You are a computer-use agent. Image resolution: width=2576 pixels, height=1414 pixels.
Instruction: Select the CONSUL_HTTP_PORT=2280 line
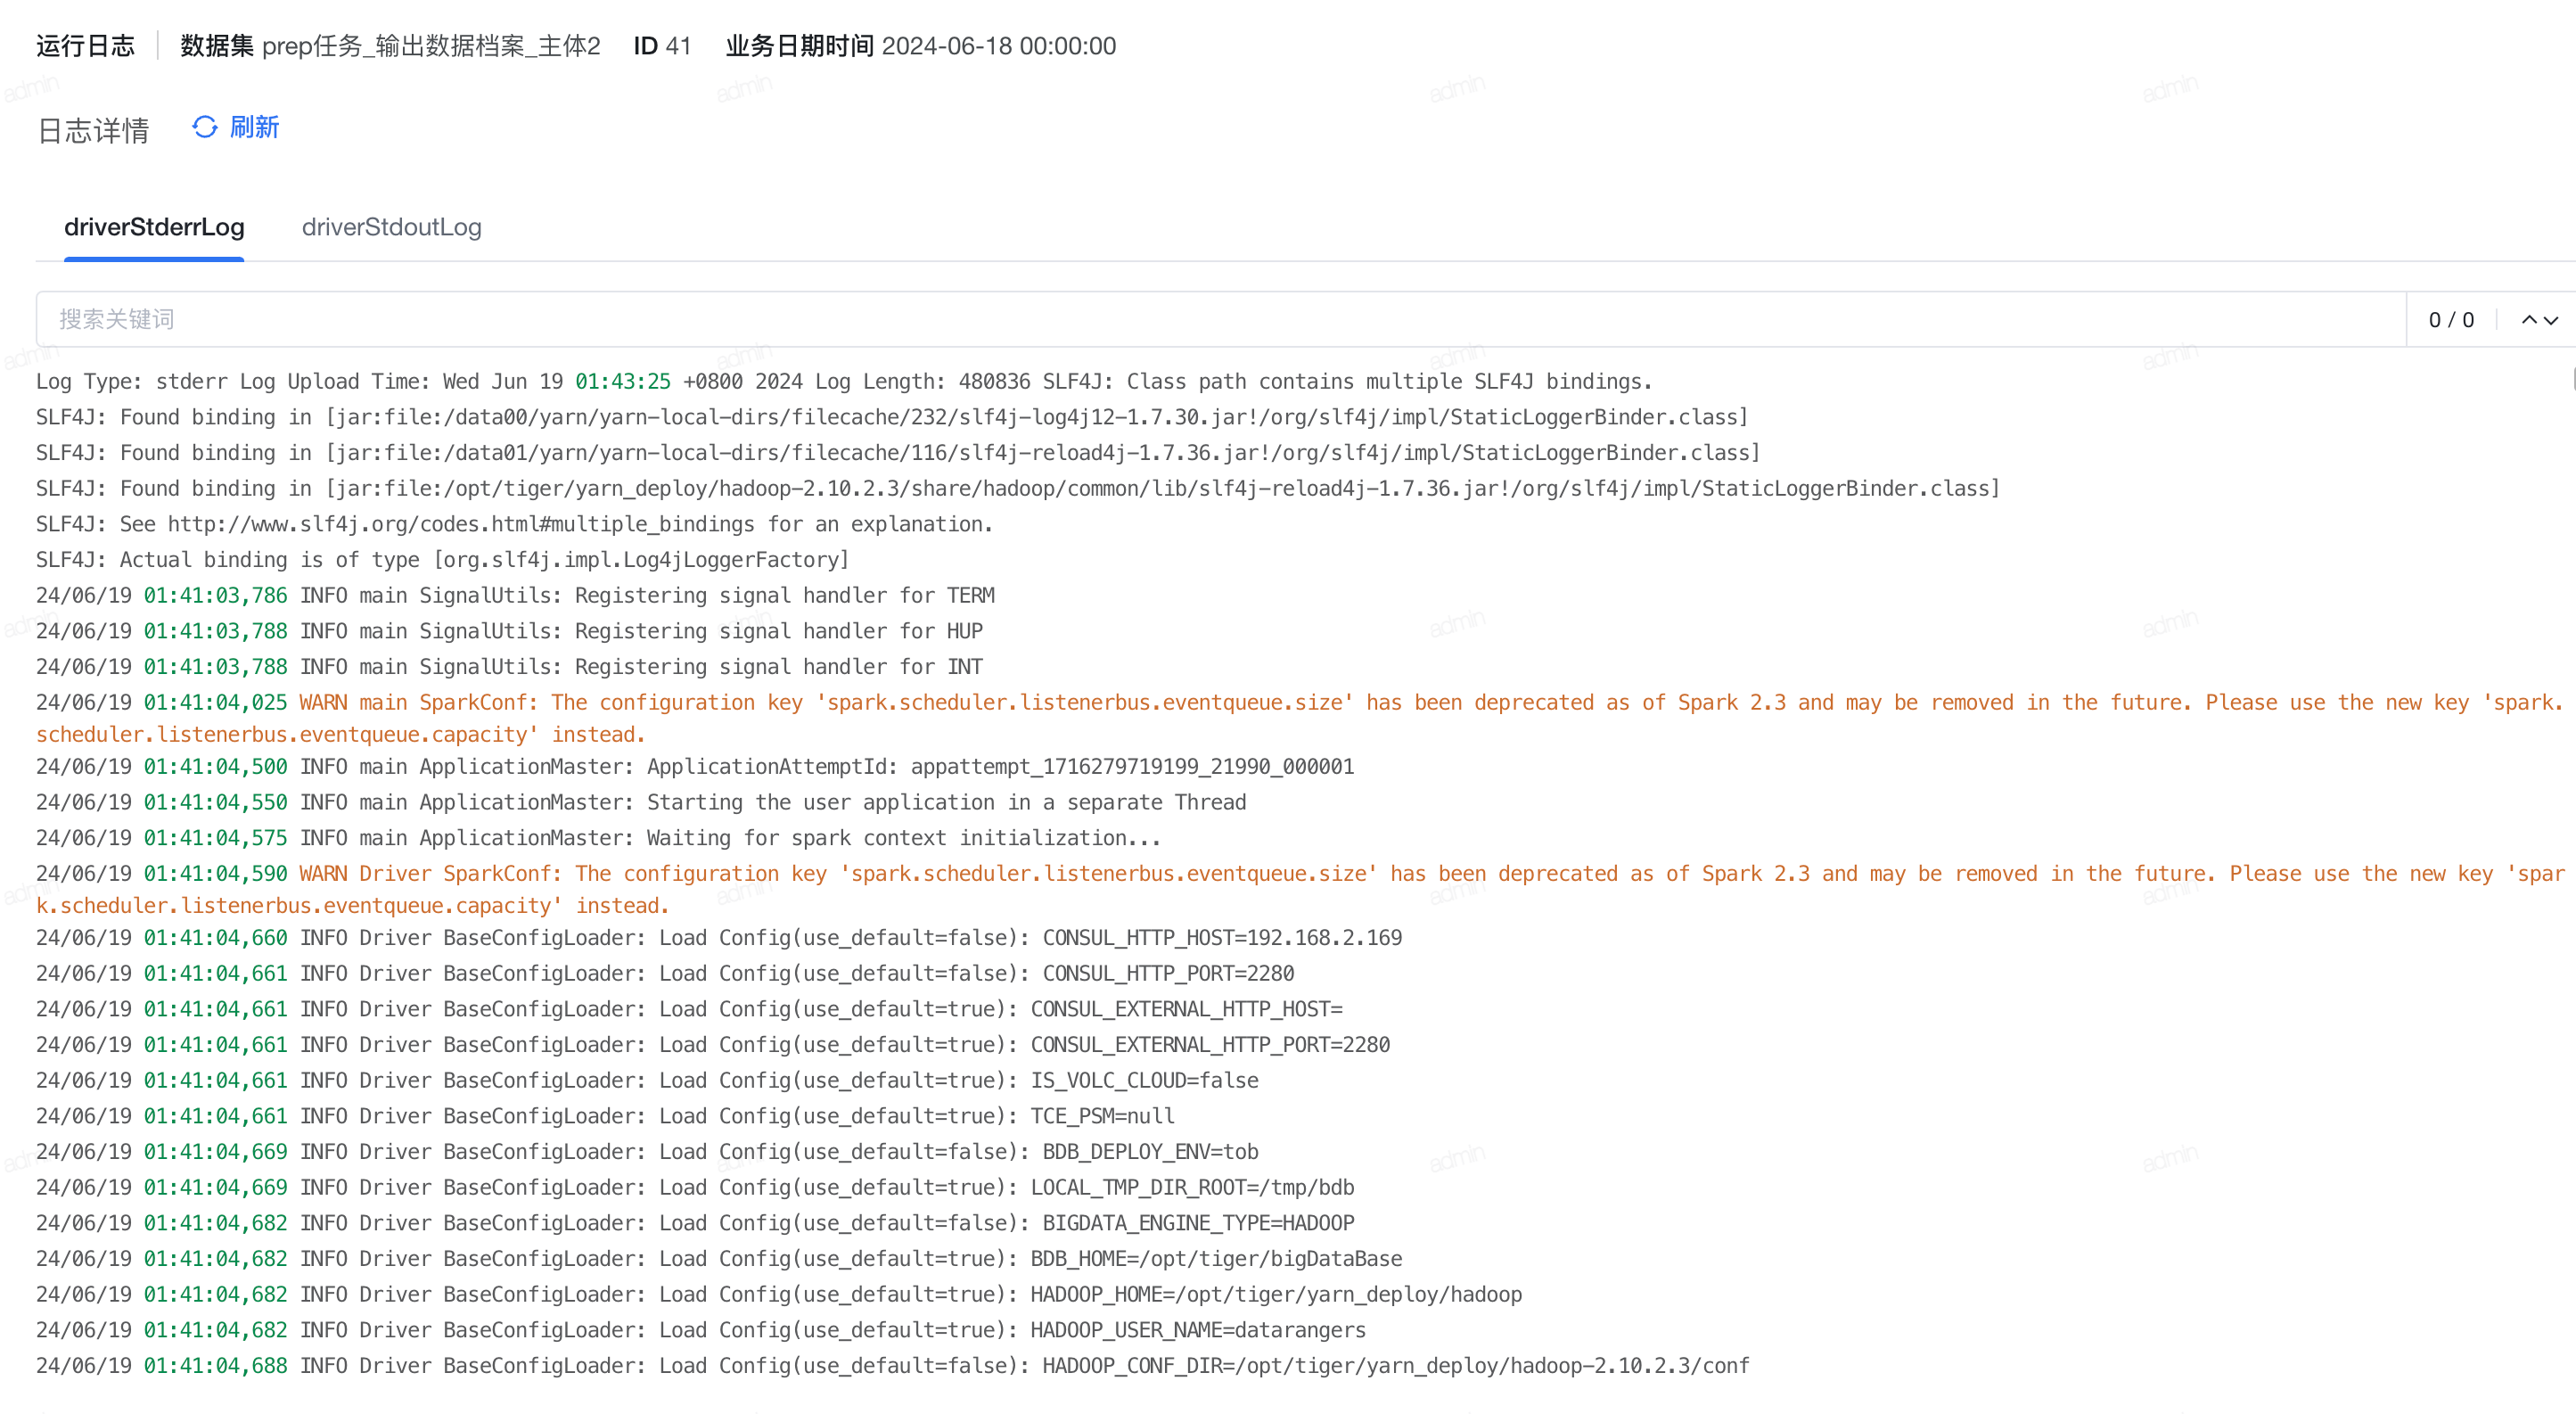point(665,973)
